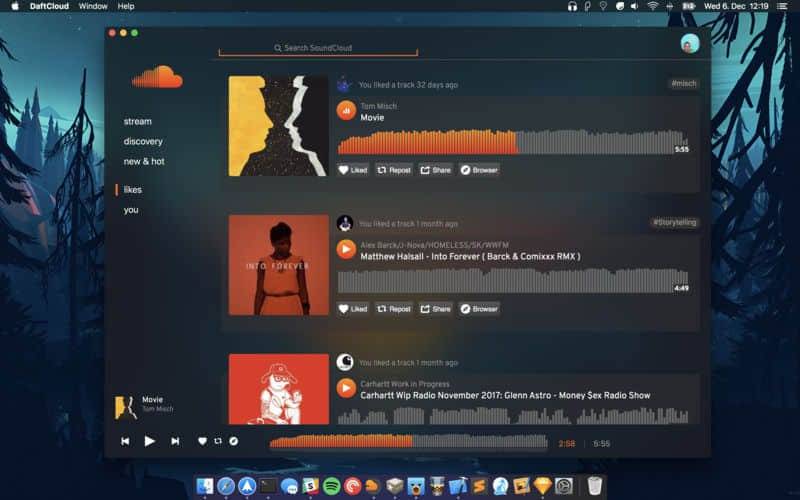This screenshot has height=500, width=800.
Task: Click the now playing Movie thumbnail
Action: (126, 407)
